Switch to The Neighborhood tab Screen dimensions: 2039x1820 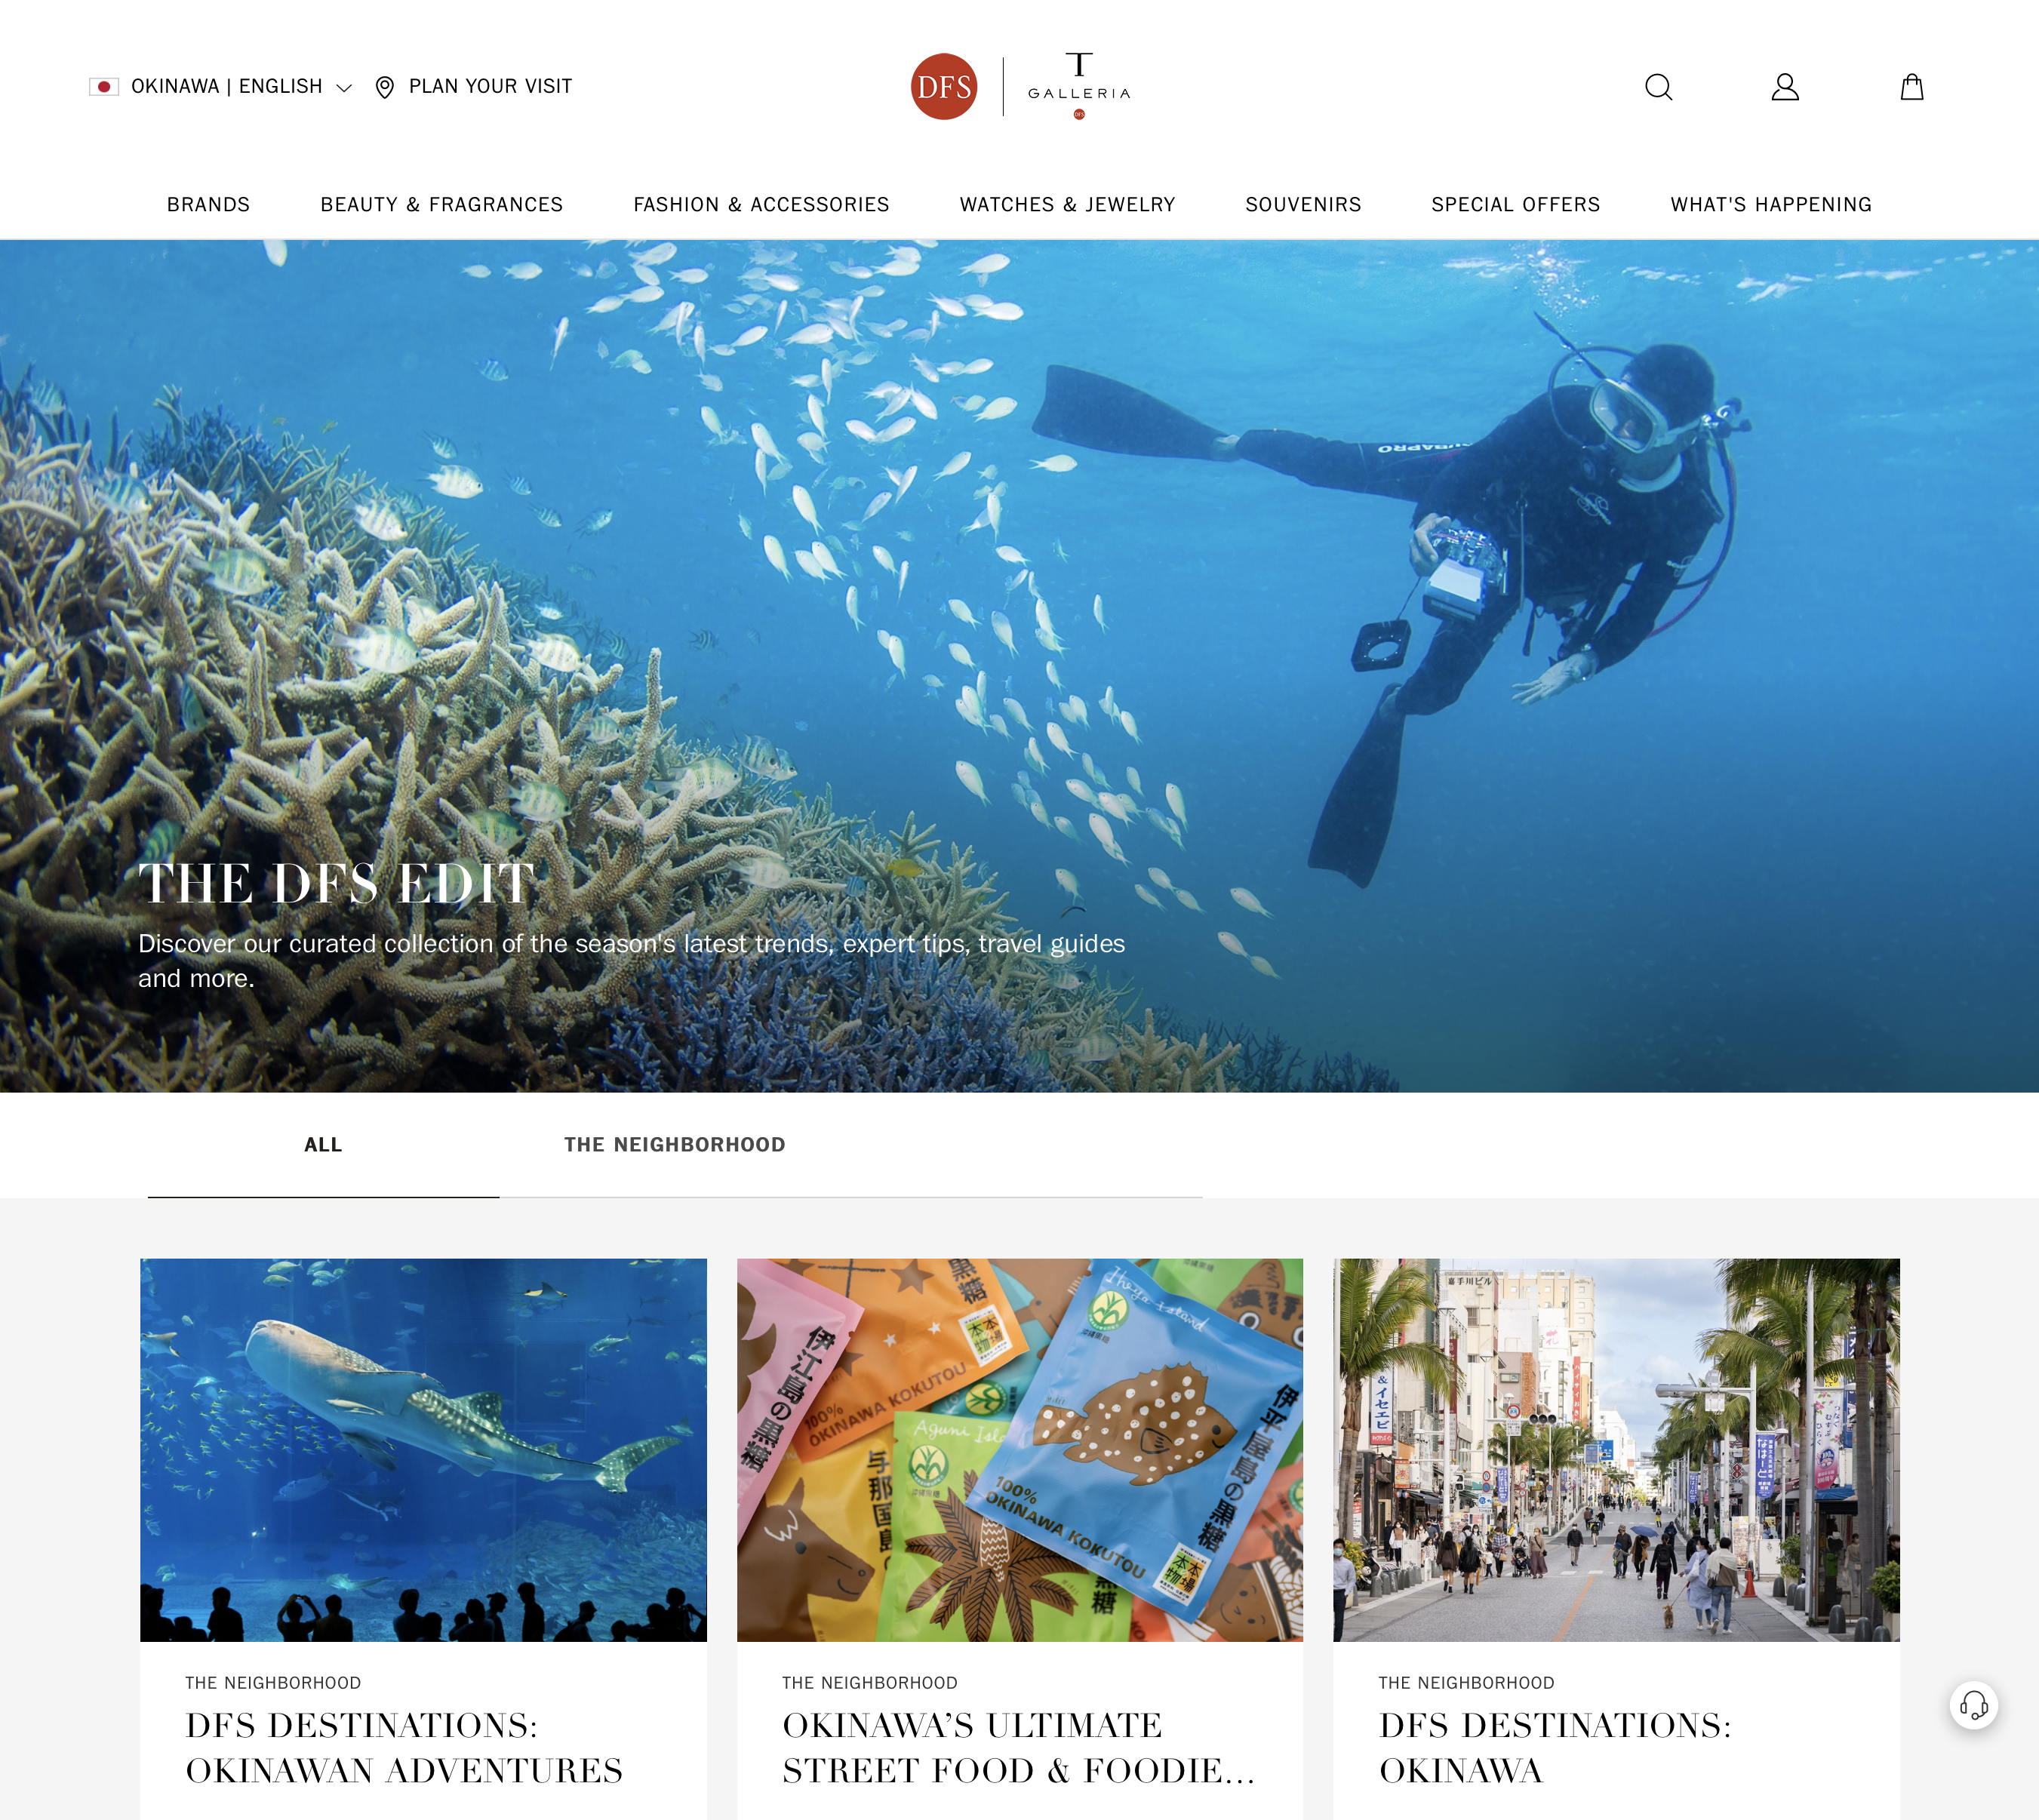coord(675,1145)
